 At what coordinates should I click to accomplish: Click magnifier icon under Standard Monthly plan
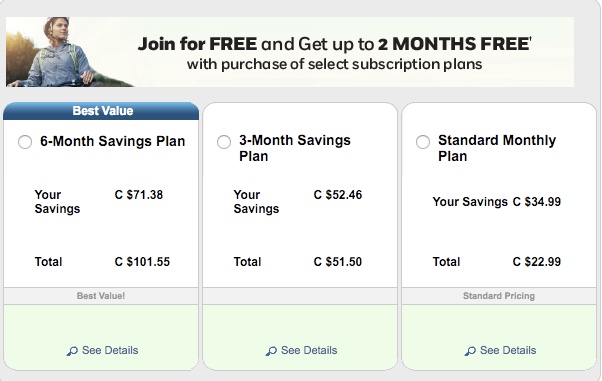(470, 351)
